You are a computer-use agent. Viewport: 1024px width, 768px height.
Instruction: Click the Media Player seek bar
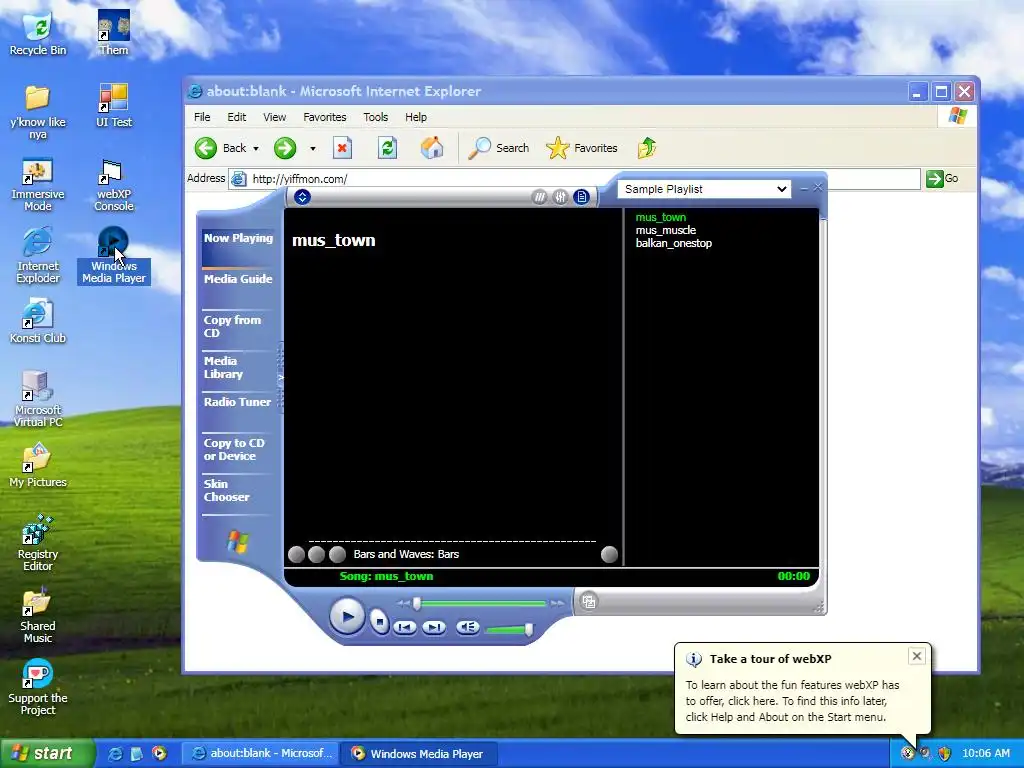click(480, 603)
